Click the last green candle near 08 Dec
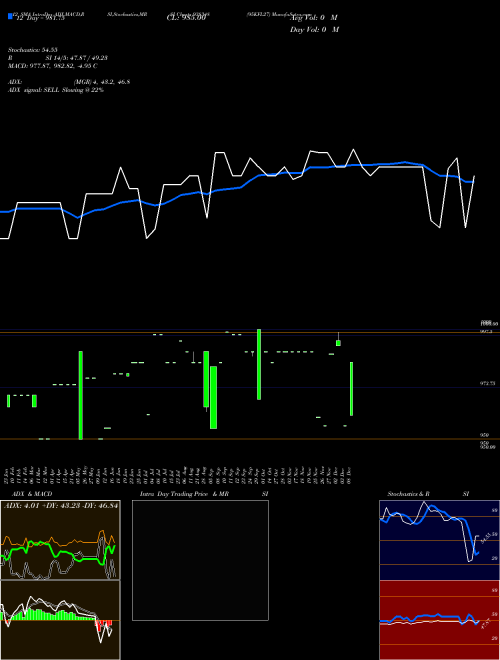 click(351, 389)
